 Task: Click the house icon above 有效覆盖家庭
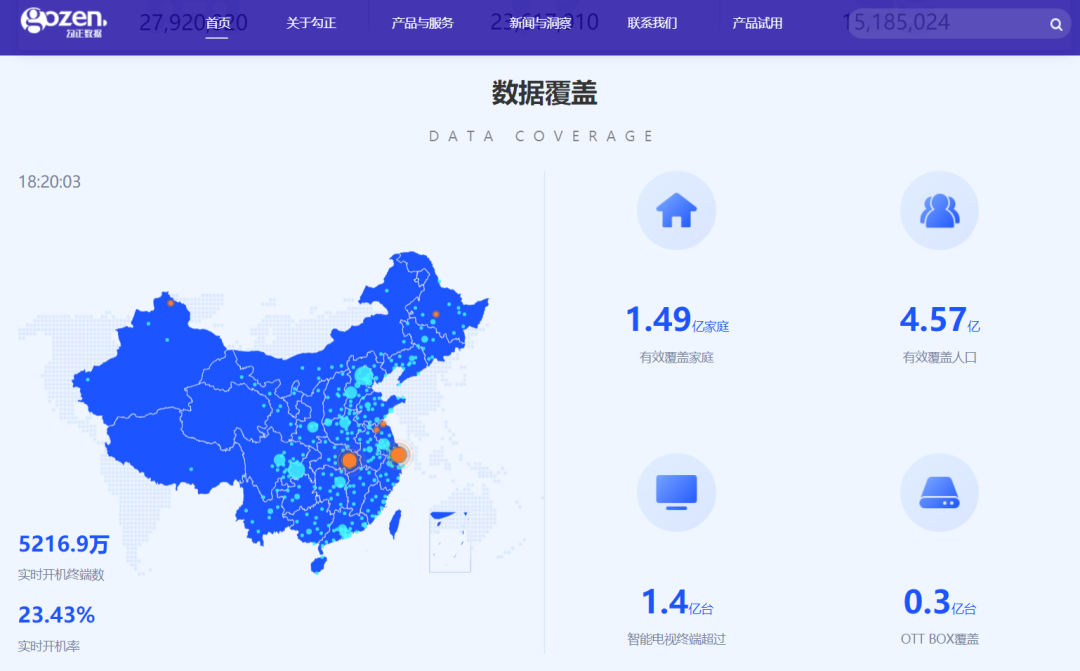(676, 210)
